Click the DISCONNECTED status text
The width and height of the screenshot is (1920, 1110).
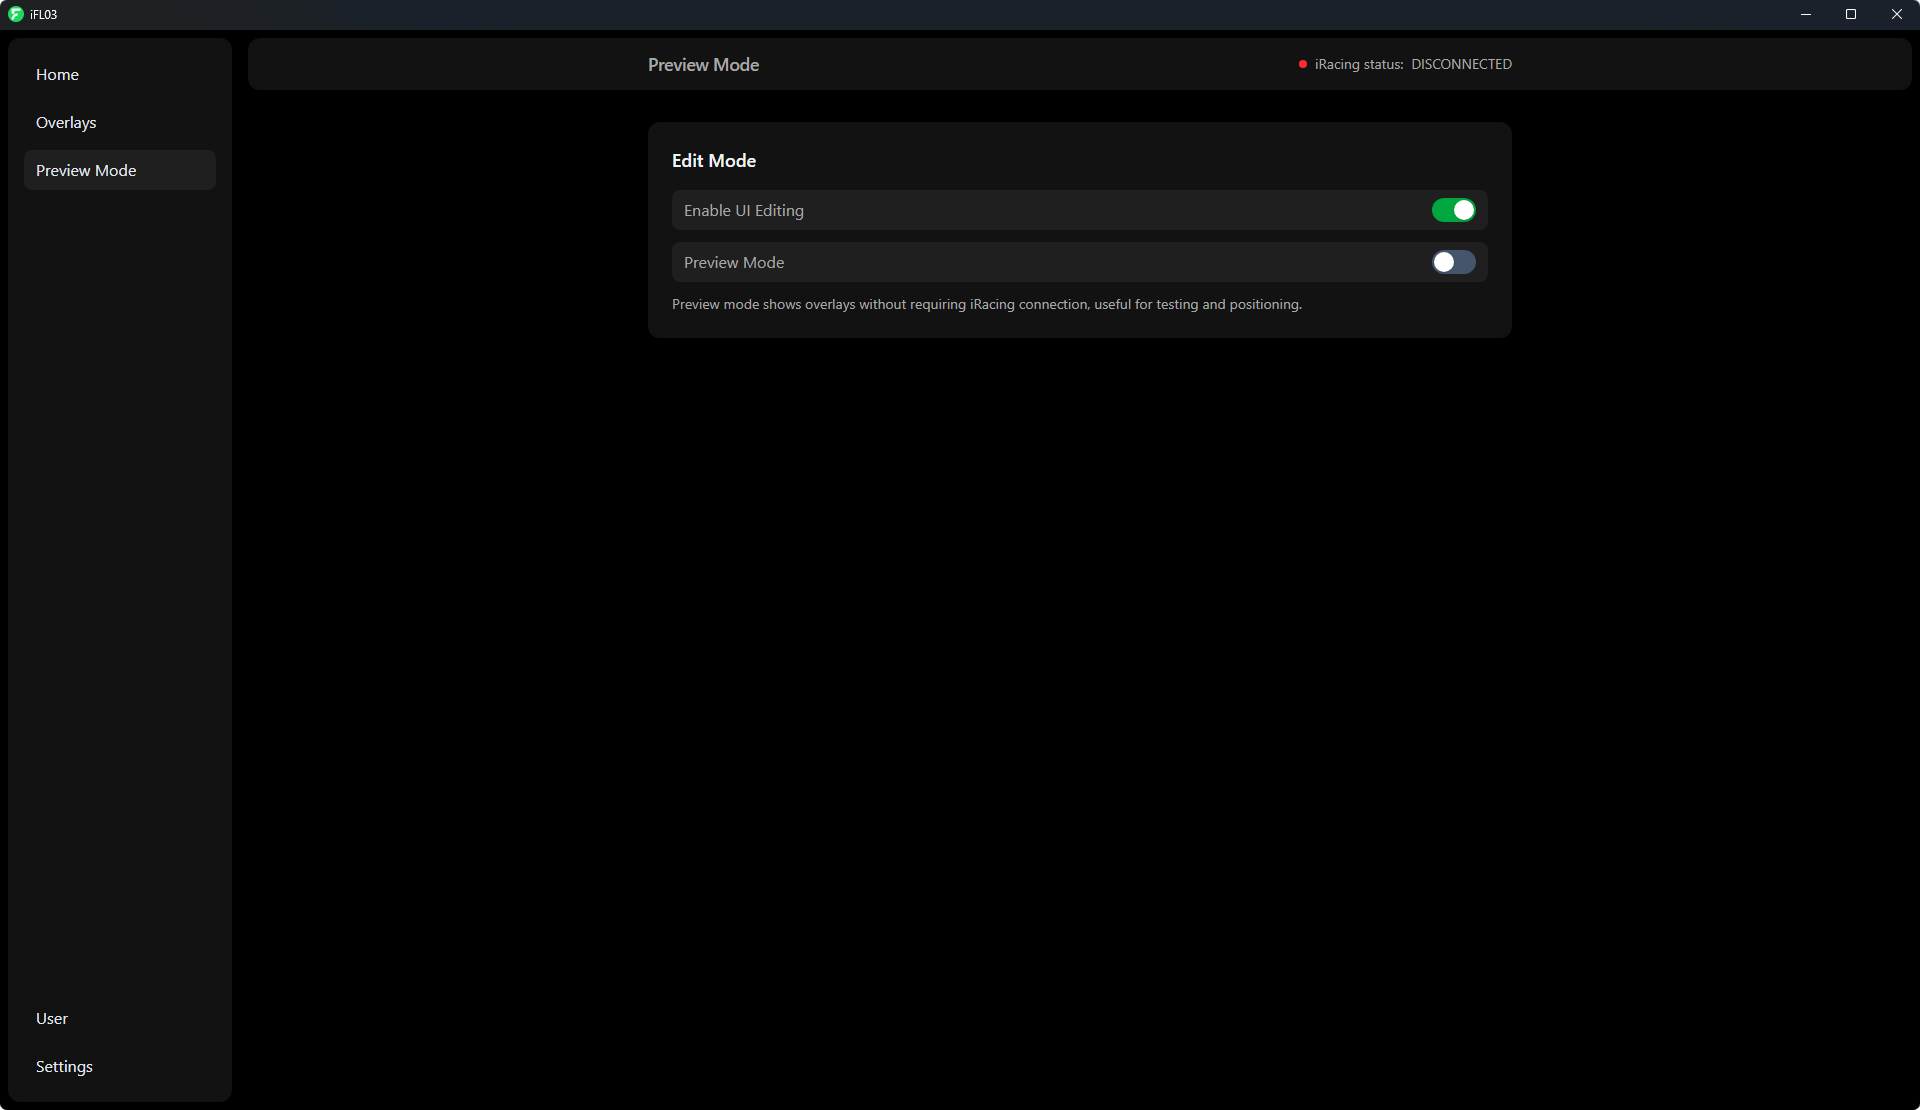pyautogui.click(x=1461, y=64)
